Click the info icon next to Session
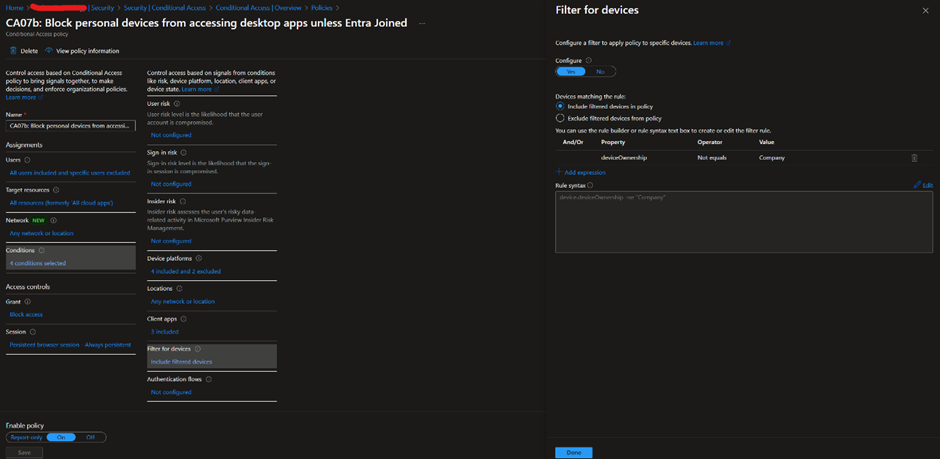The image size is (940, 459). click(32, 331)
